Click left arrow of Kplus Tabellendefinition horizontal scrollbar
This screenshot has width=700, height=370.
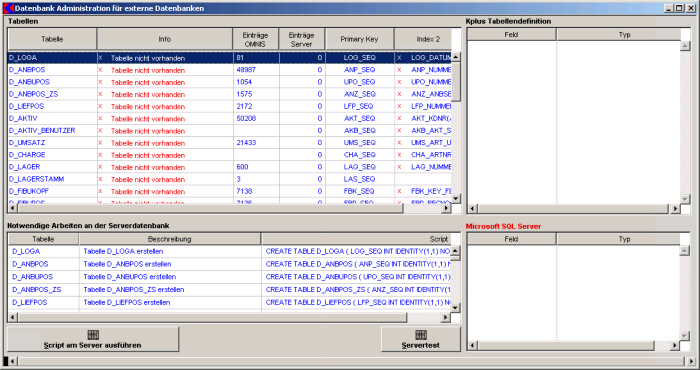coord(472,208)
